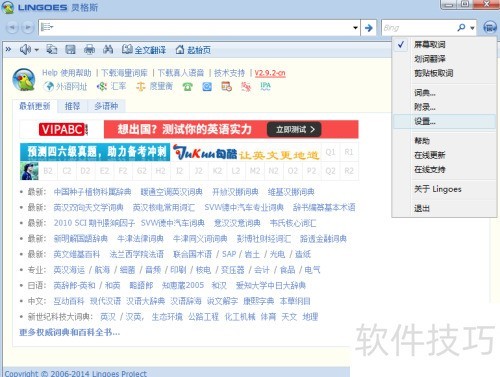Image resolution: width=500 pixels, height=377 pixels.
Task: Open 下载真人语音 link
Action: [181, 73]
